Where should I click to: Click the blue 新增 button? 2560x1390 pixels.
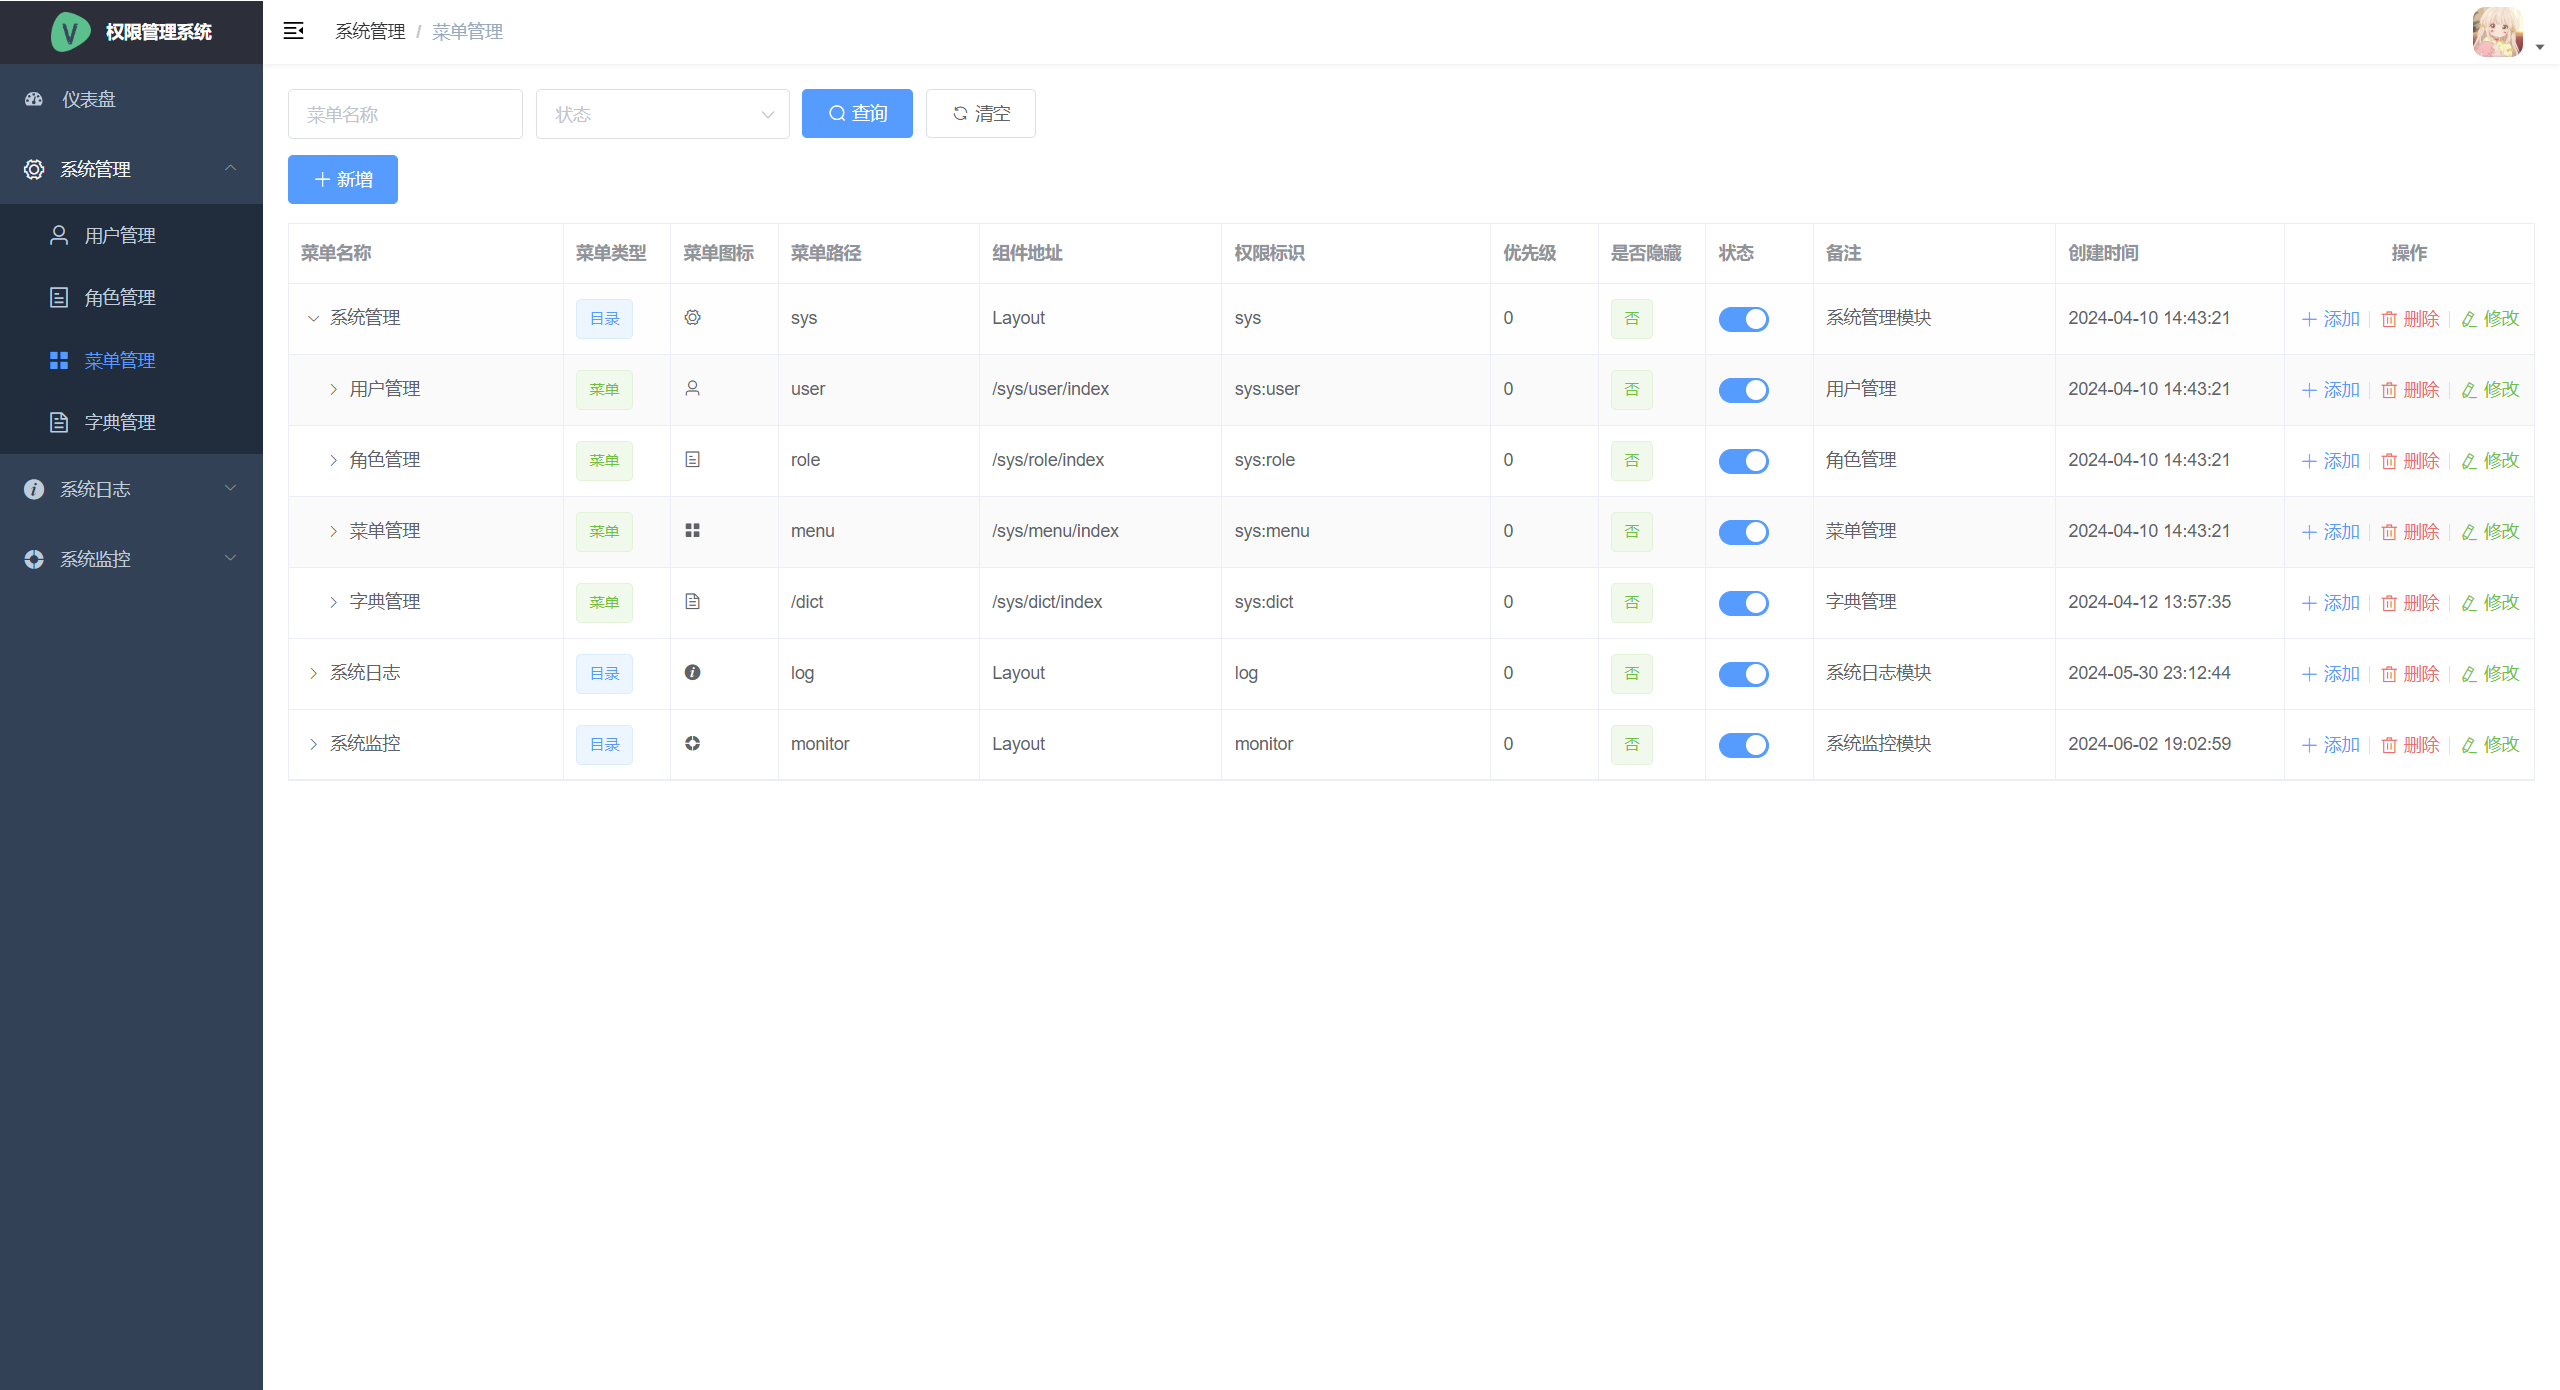(x=343, y=180)
